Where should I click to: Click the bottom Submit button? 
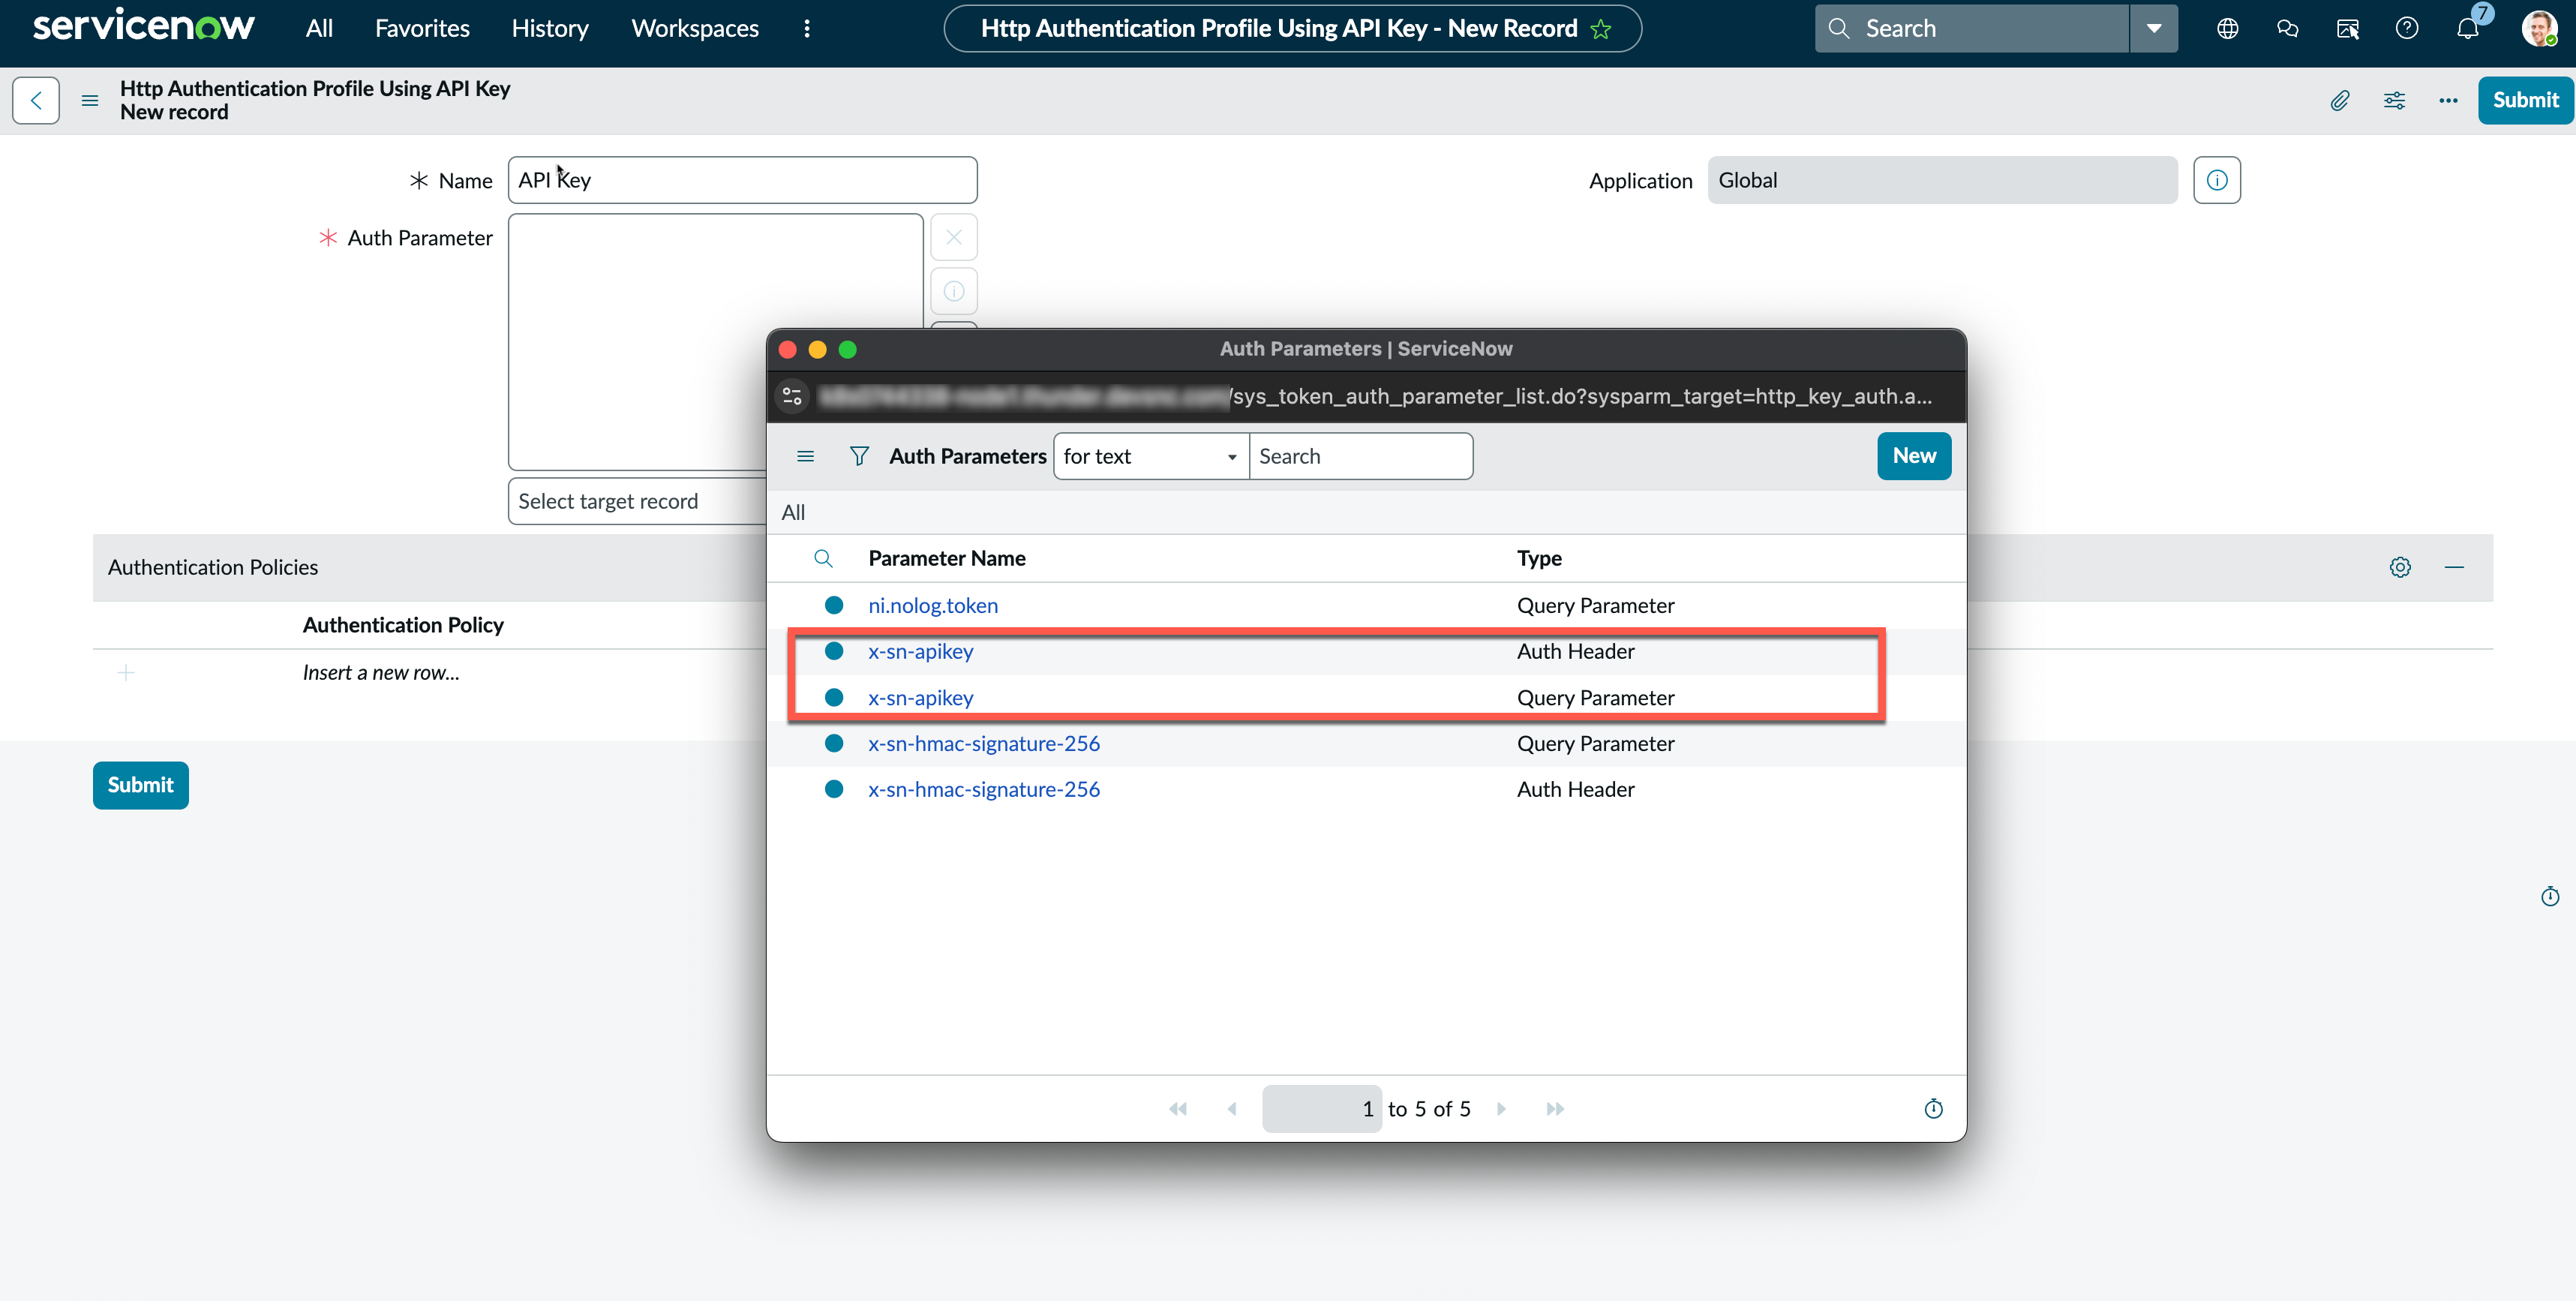click(141, 785)
